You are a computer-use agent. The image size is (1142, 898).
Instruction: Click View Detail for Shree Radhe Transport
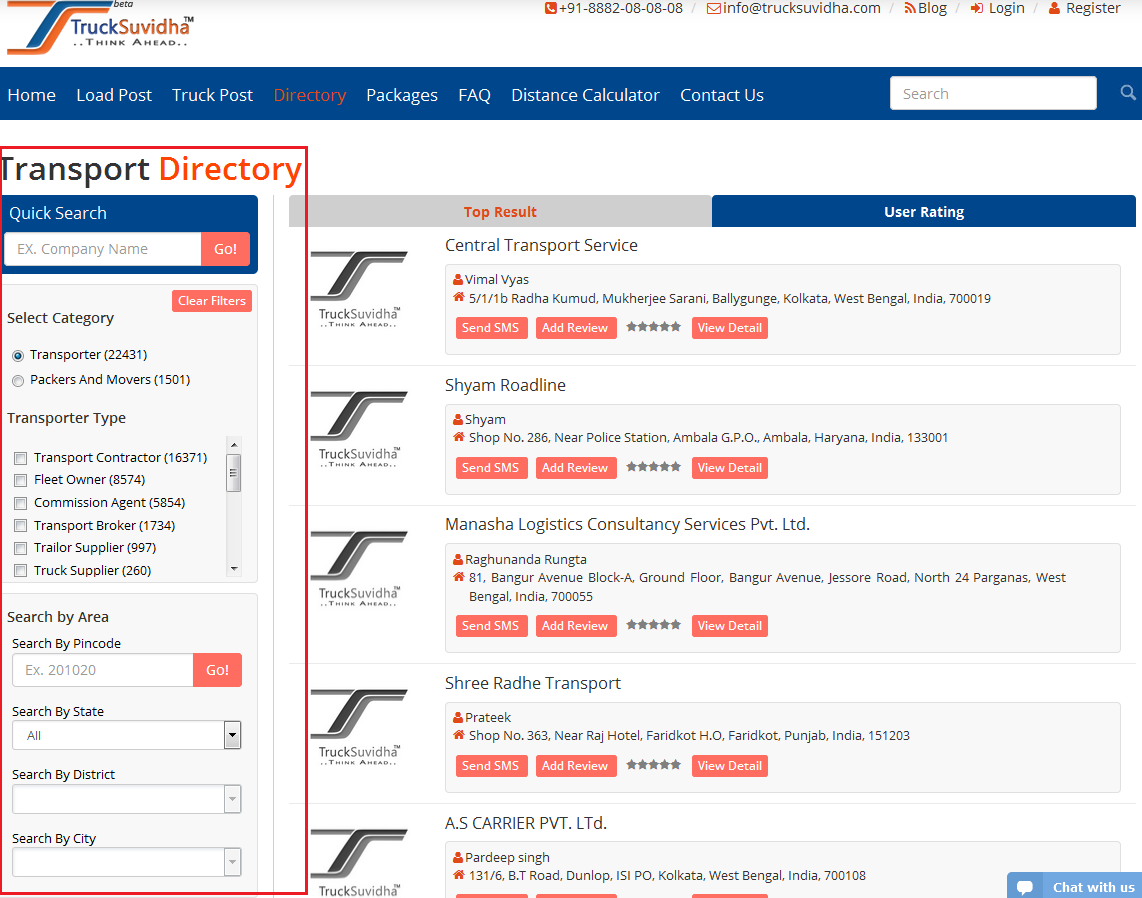pyautogui.click(x=729, y=766)
